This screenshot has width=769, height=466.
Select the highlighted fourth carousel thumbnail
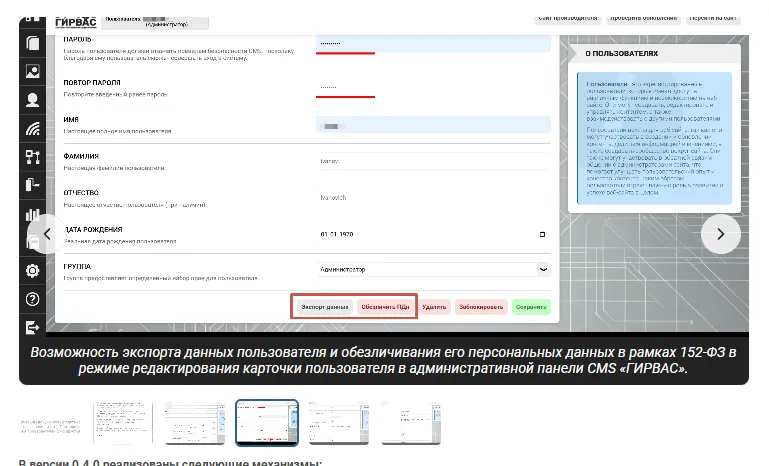267,423
